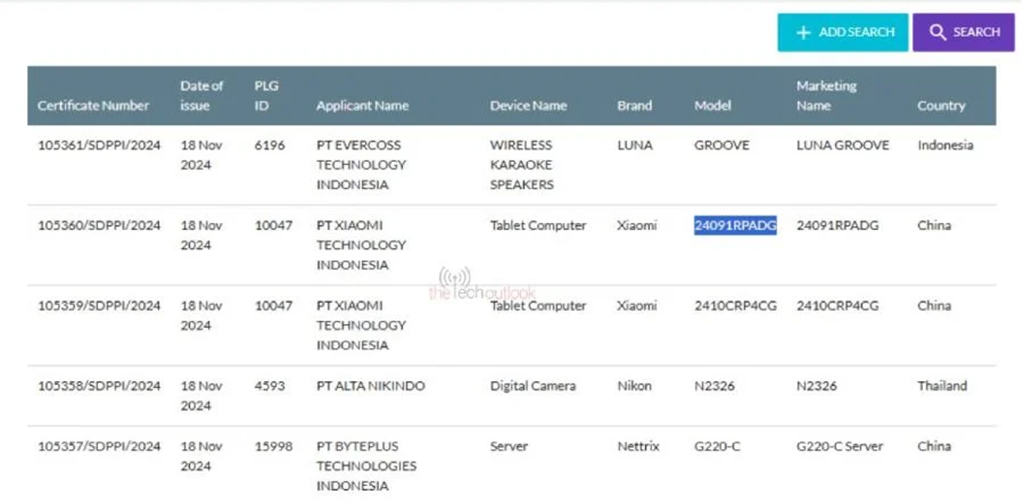Screen dimensions: 1024x503
Task: Click certificate number 105359/SDPPI/2024
Action: coord(99,305)
